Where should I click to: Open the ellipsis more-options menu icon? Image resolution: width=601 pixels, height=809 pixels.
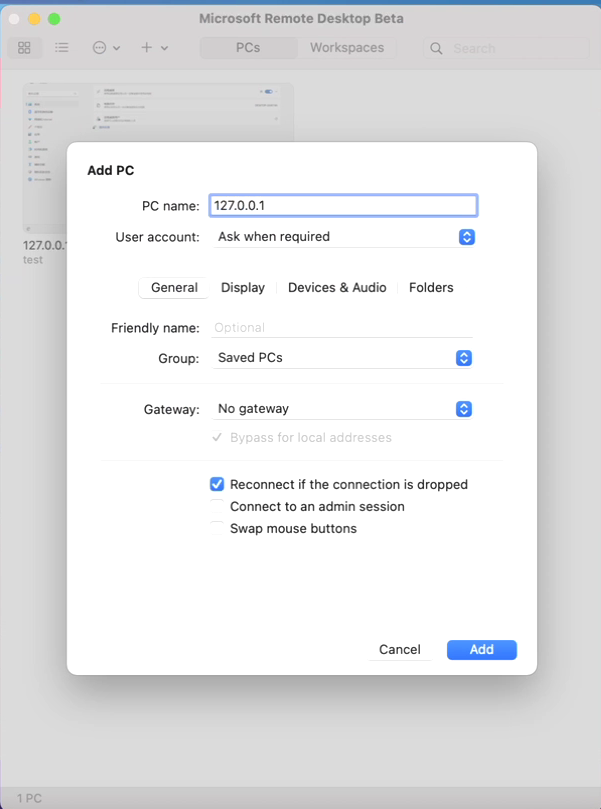[99, 48]
